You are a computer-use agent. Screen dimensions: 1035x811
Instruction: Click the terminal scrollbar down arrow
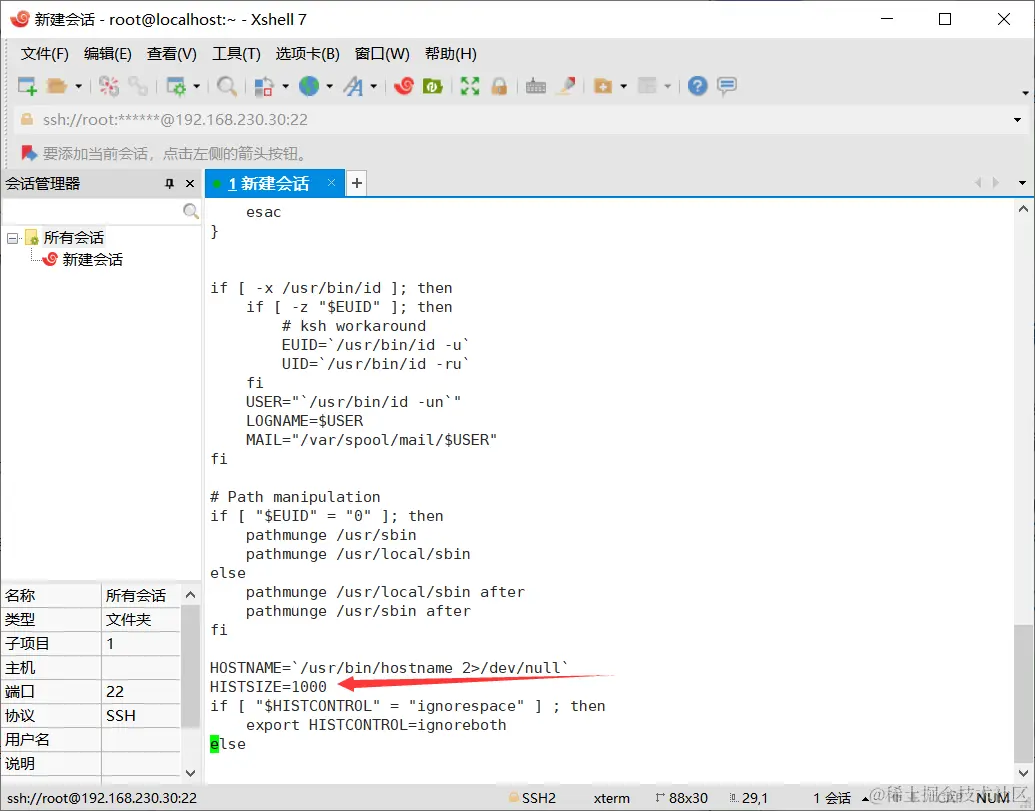tap(1023, 773)
